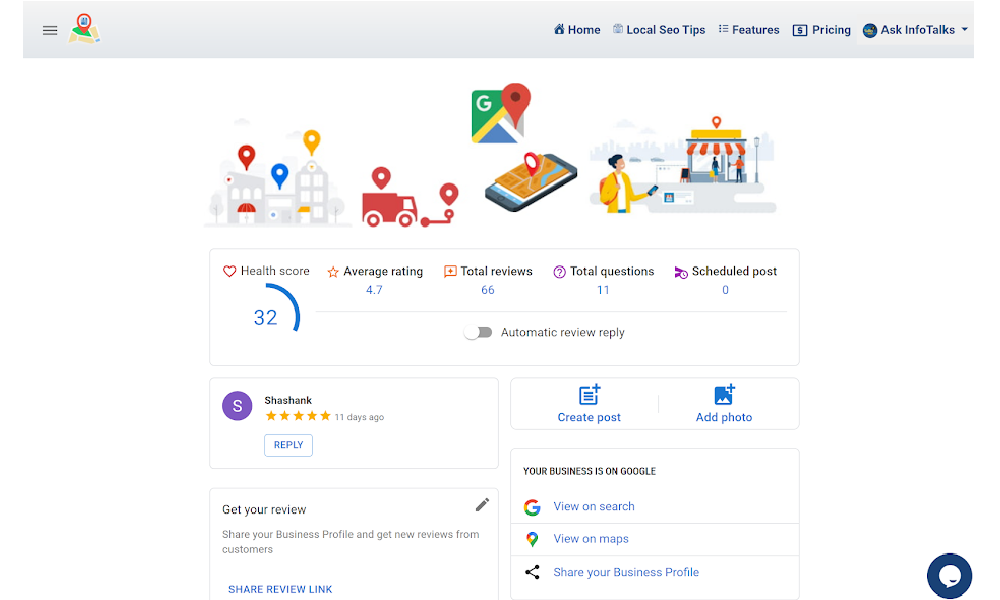This screenshot has height=600, width=1000.
Task: Click the Add photo icon
Action: pos(724,395)
